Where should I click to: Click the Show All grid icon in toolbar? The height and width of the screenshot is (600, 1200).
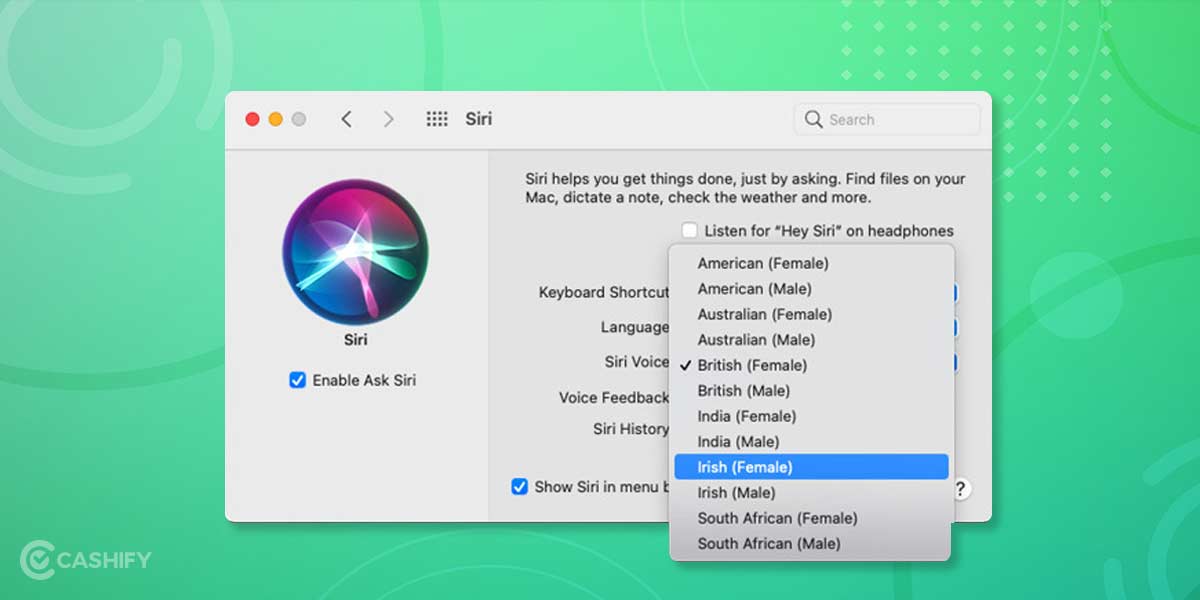437,118
